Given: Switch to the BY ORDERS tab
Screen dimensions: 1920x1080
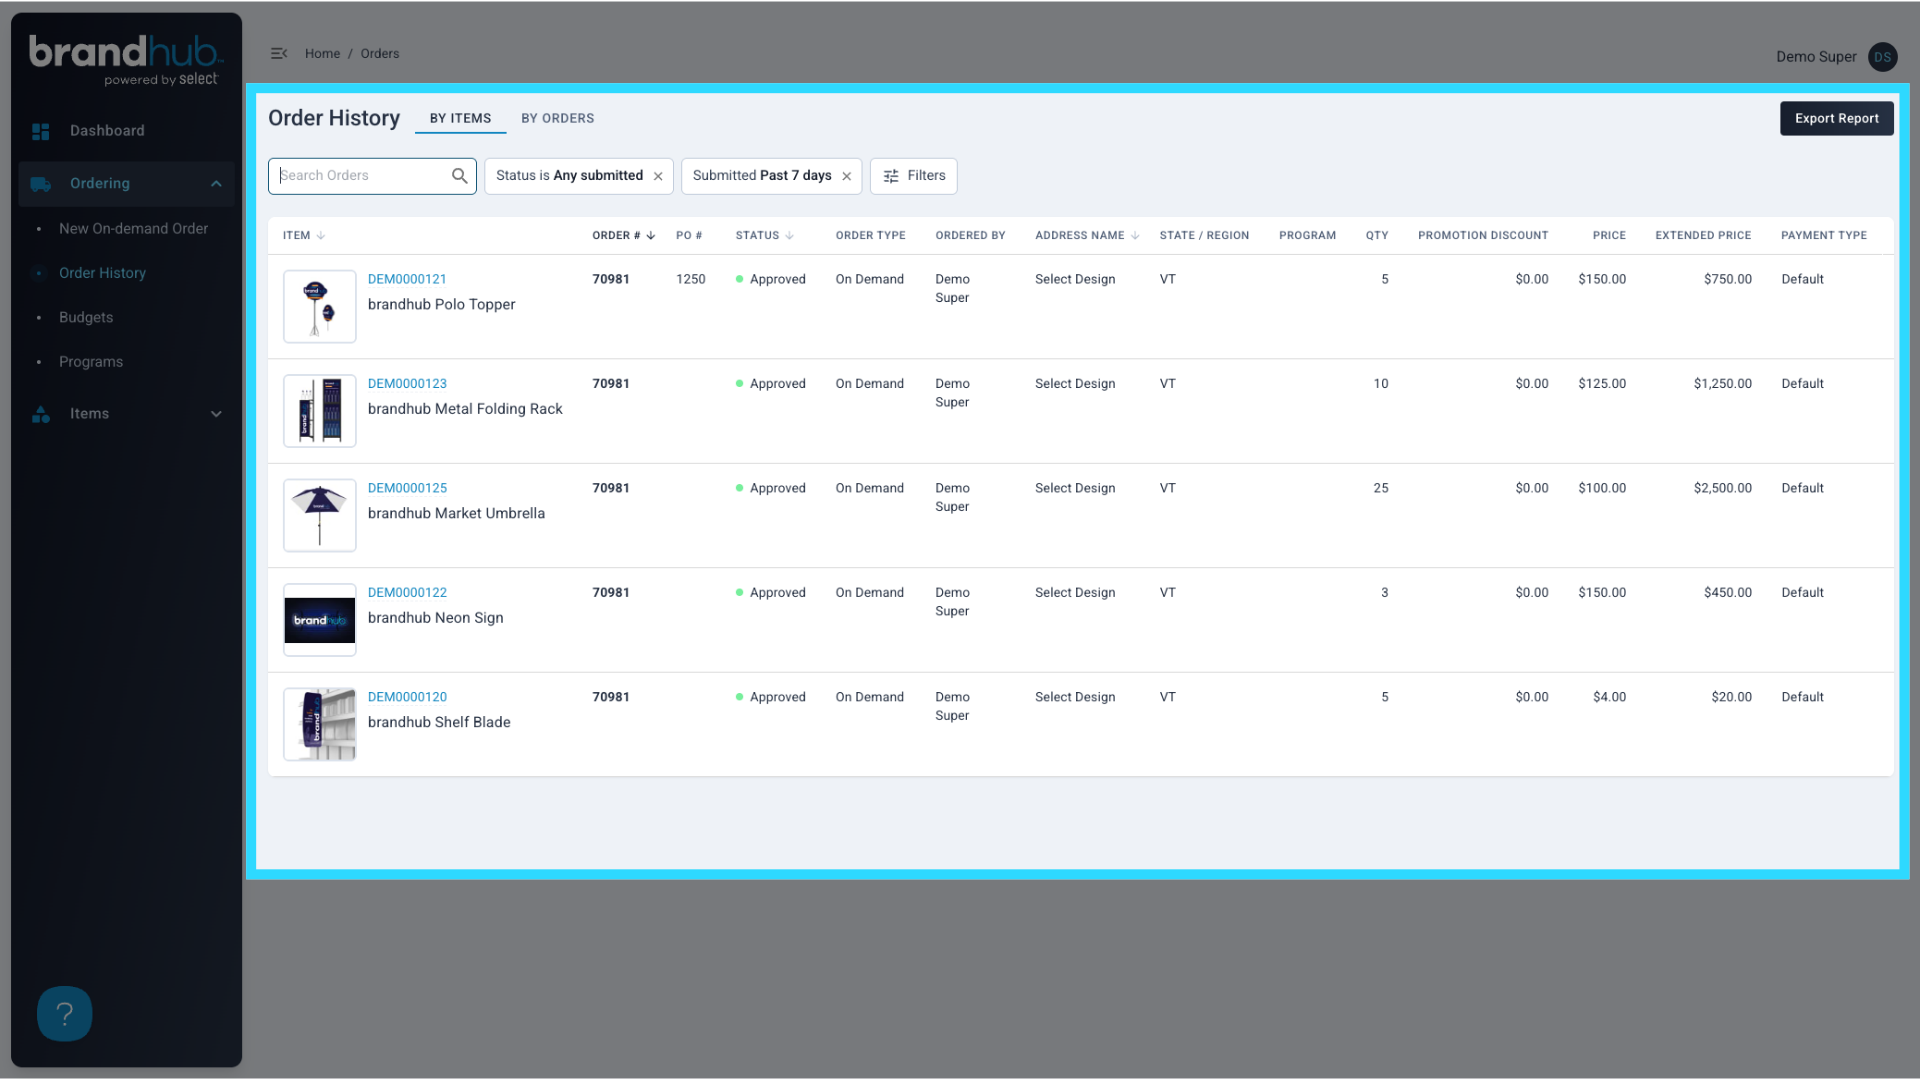Looking at the screenshot, I should point(557,118).
